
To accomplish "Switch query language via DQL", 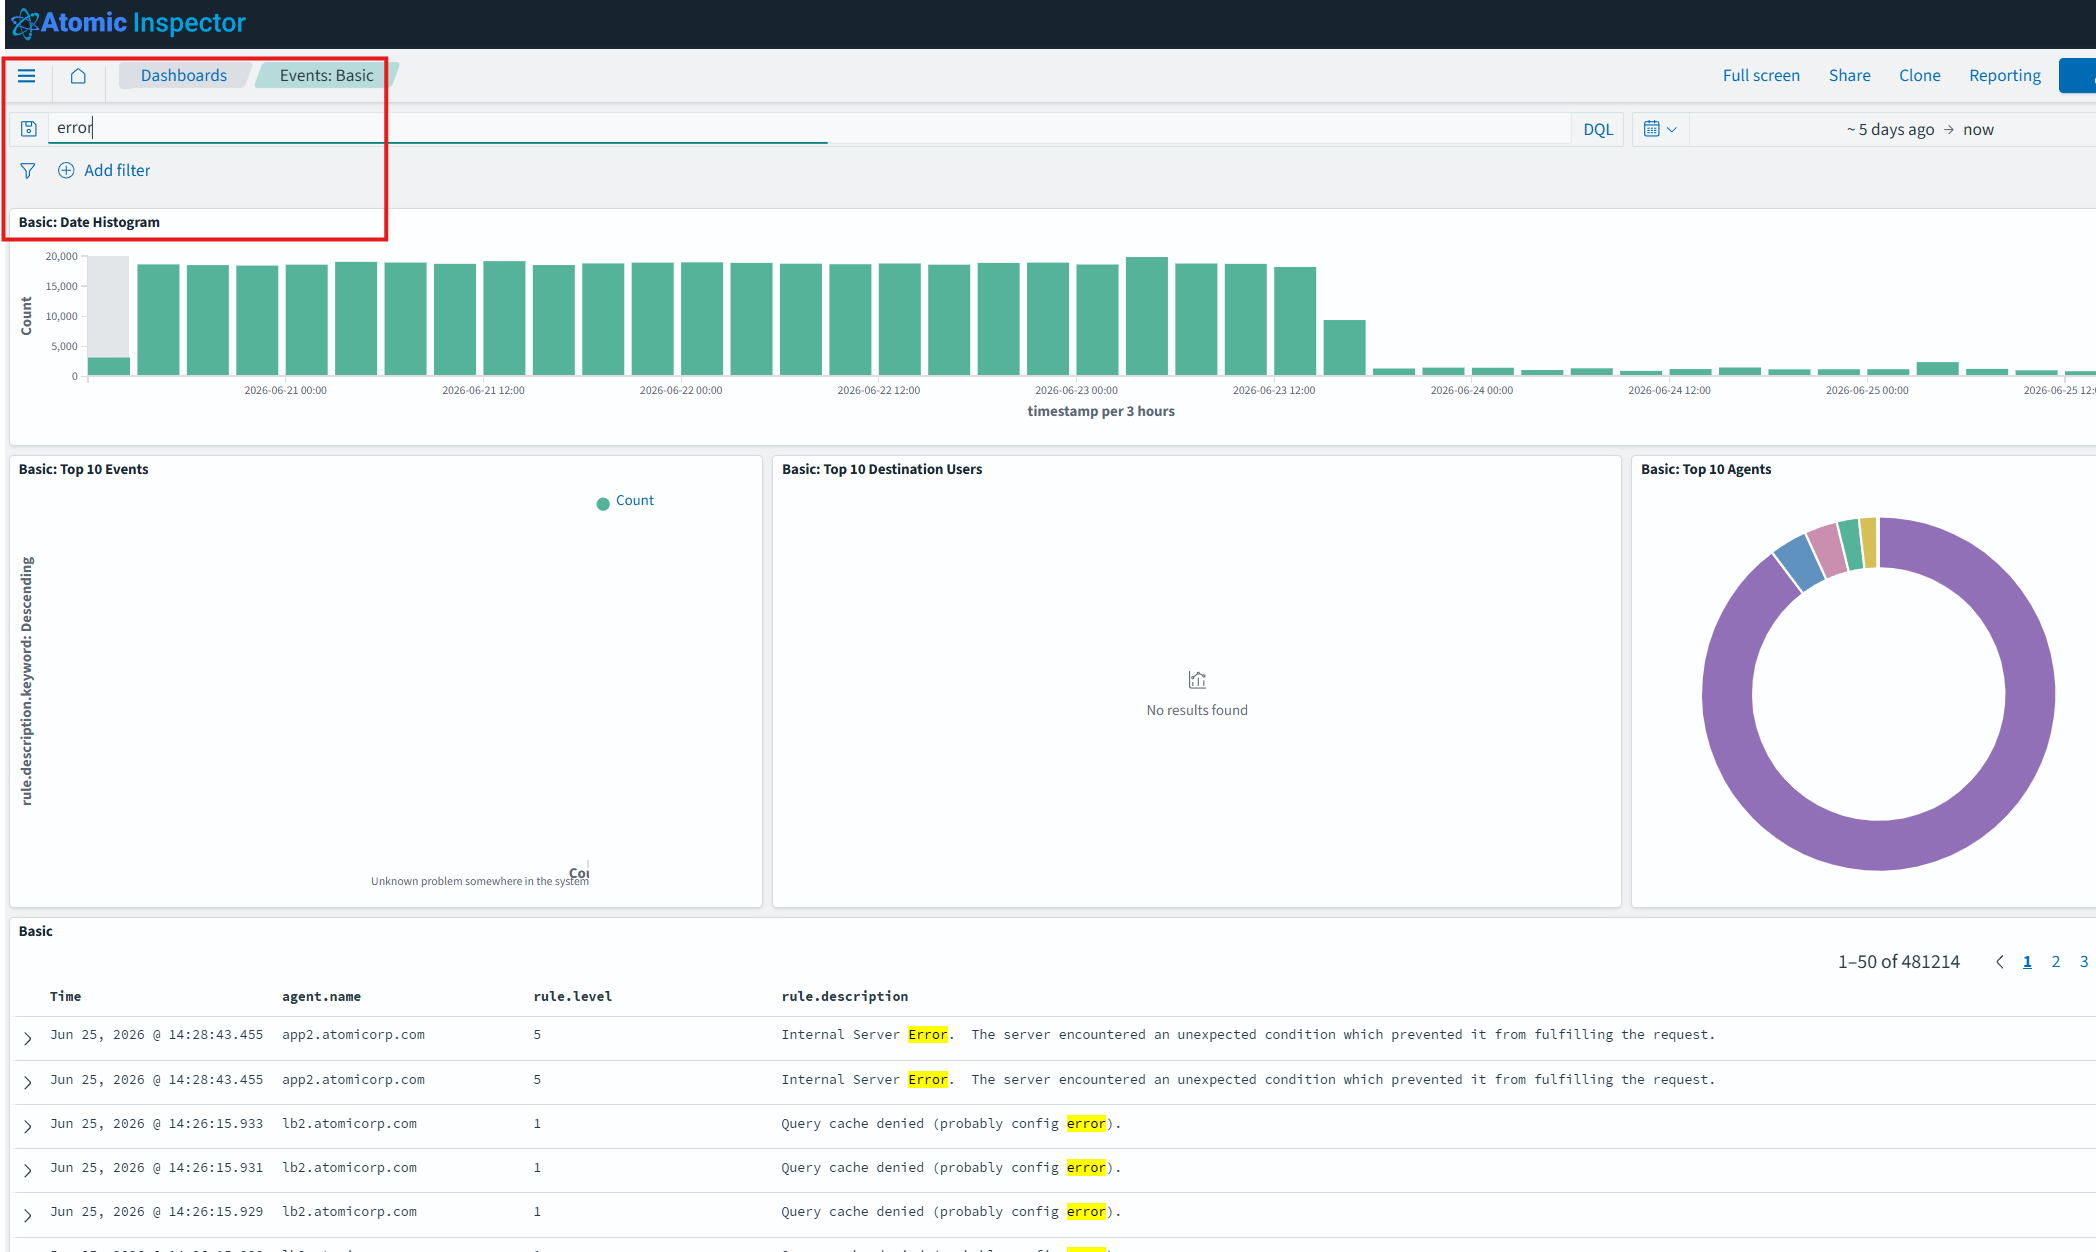I will 1598,129.
